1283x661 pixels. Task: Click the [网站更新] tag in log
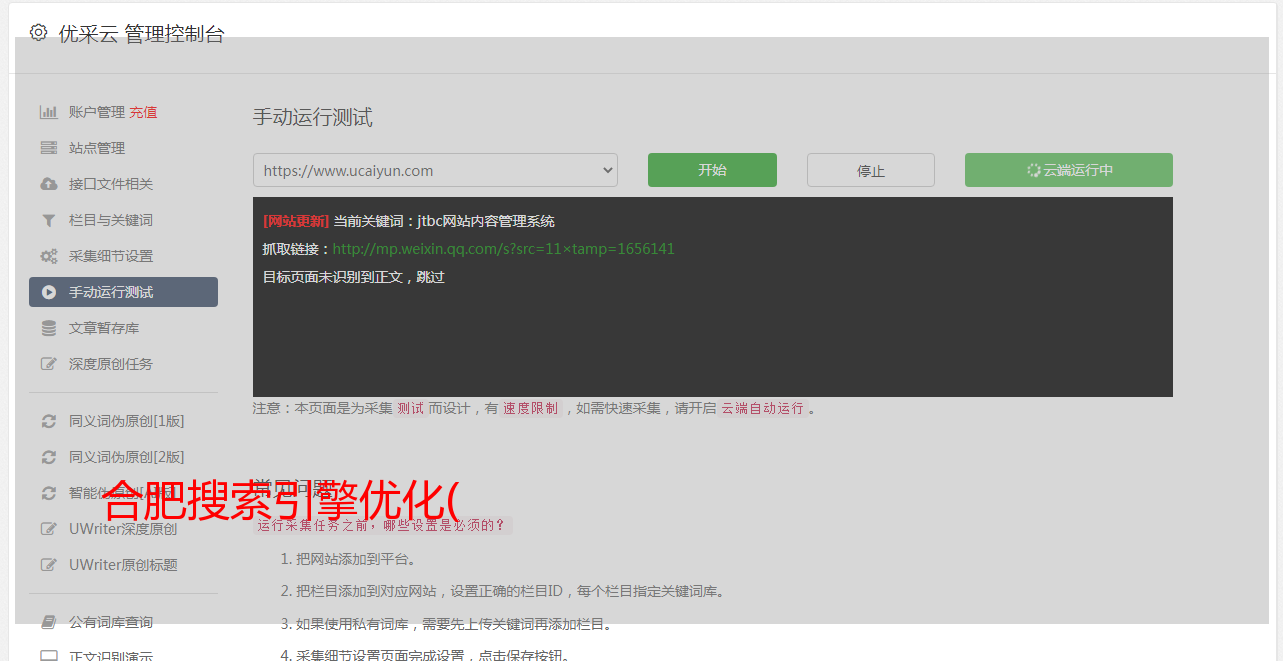pyautogui.click(x=295, y=221)
